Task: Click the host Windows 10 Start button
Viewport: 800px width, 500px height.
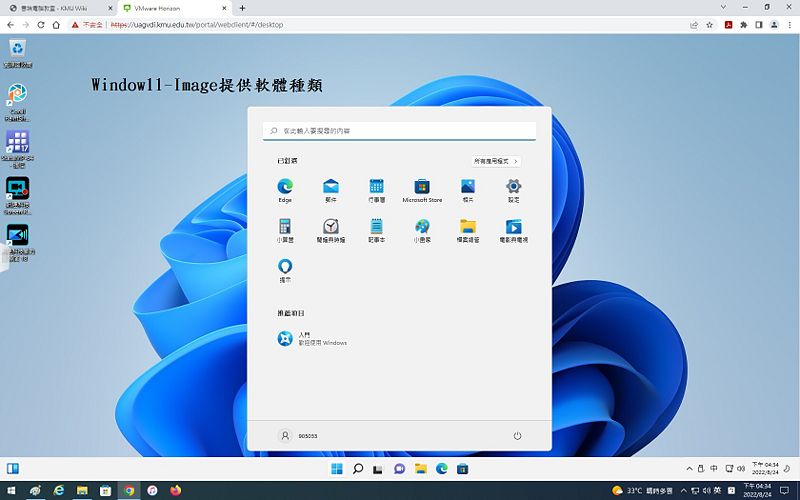Action: tap(11, 491)
